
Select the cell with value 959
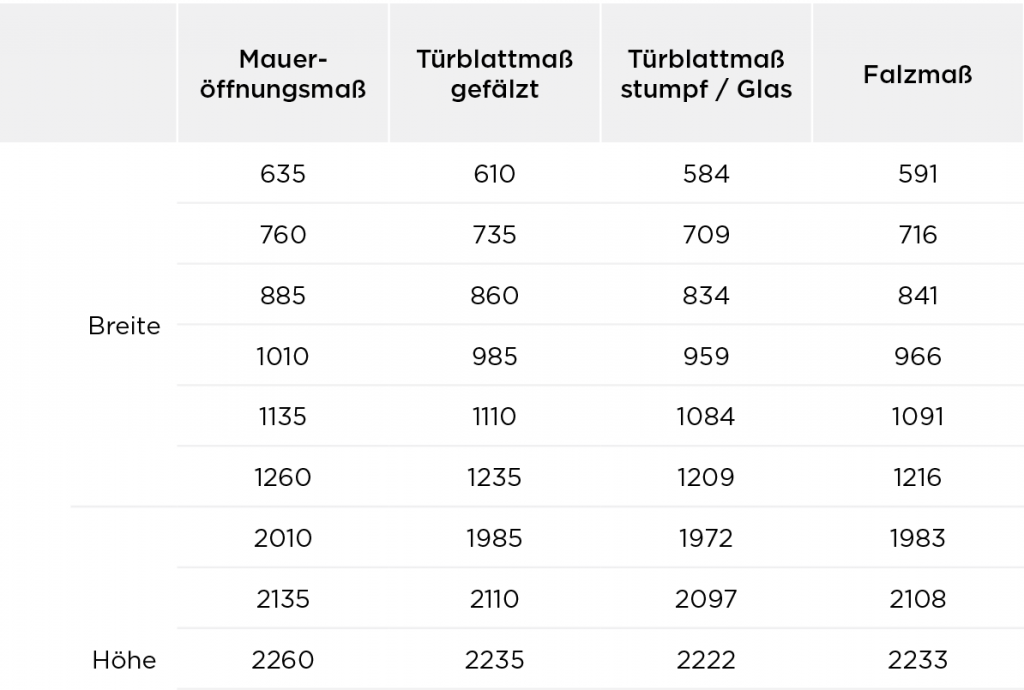(706, 356)
